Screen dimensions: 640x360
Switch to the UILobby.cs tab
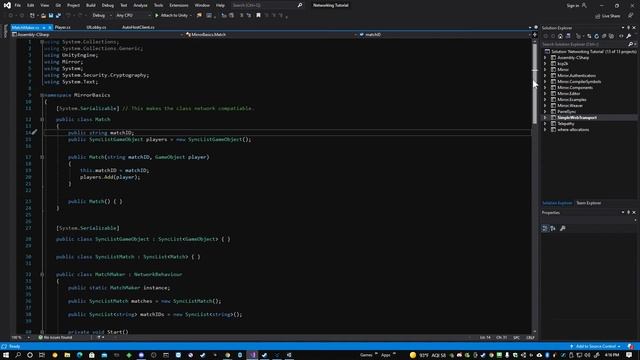pos(96,27)
